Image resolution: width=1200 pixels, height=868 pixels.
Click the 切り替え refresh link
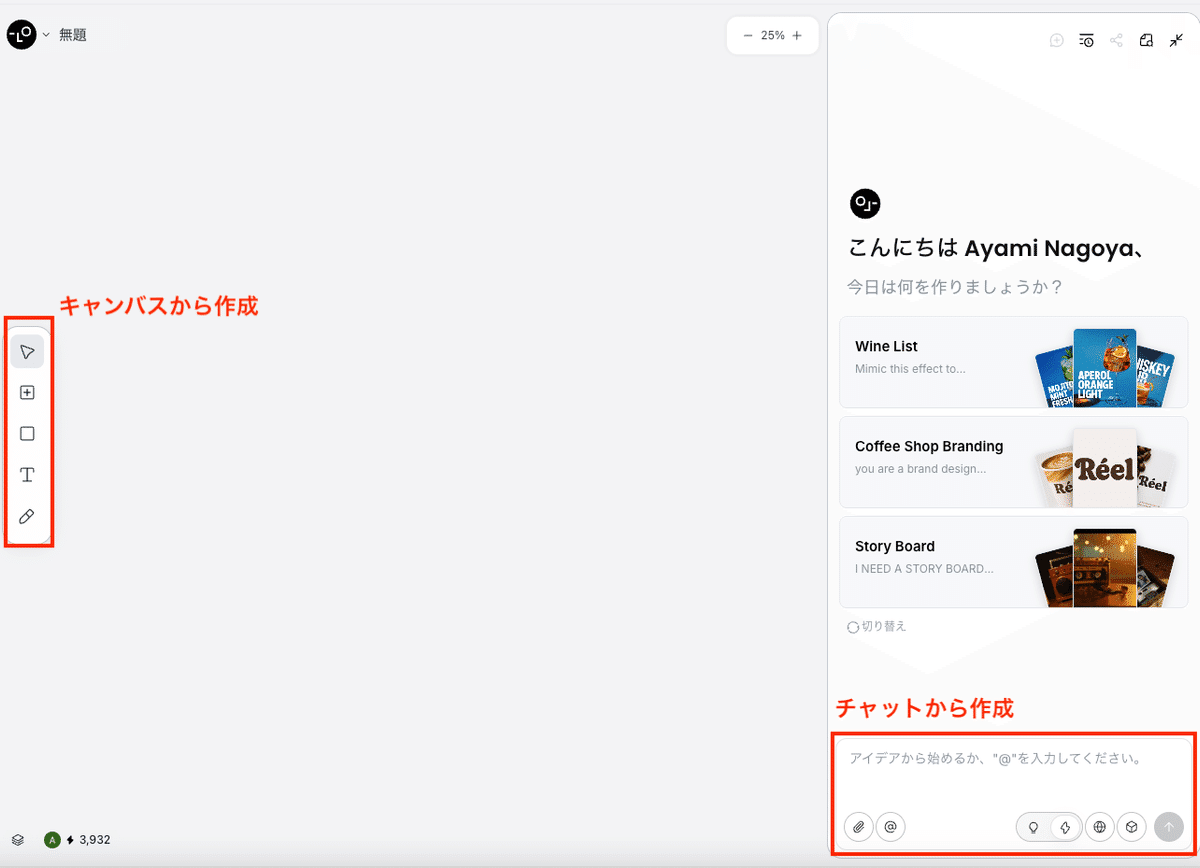(877, 627)
